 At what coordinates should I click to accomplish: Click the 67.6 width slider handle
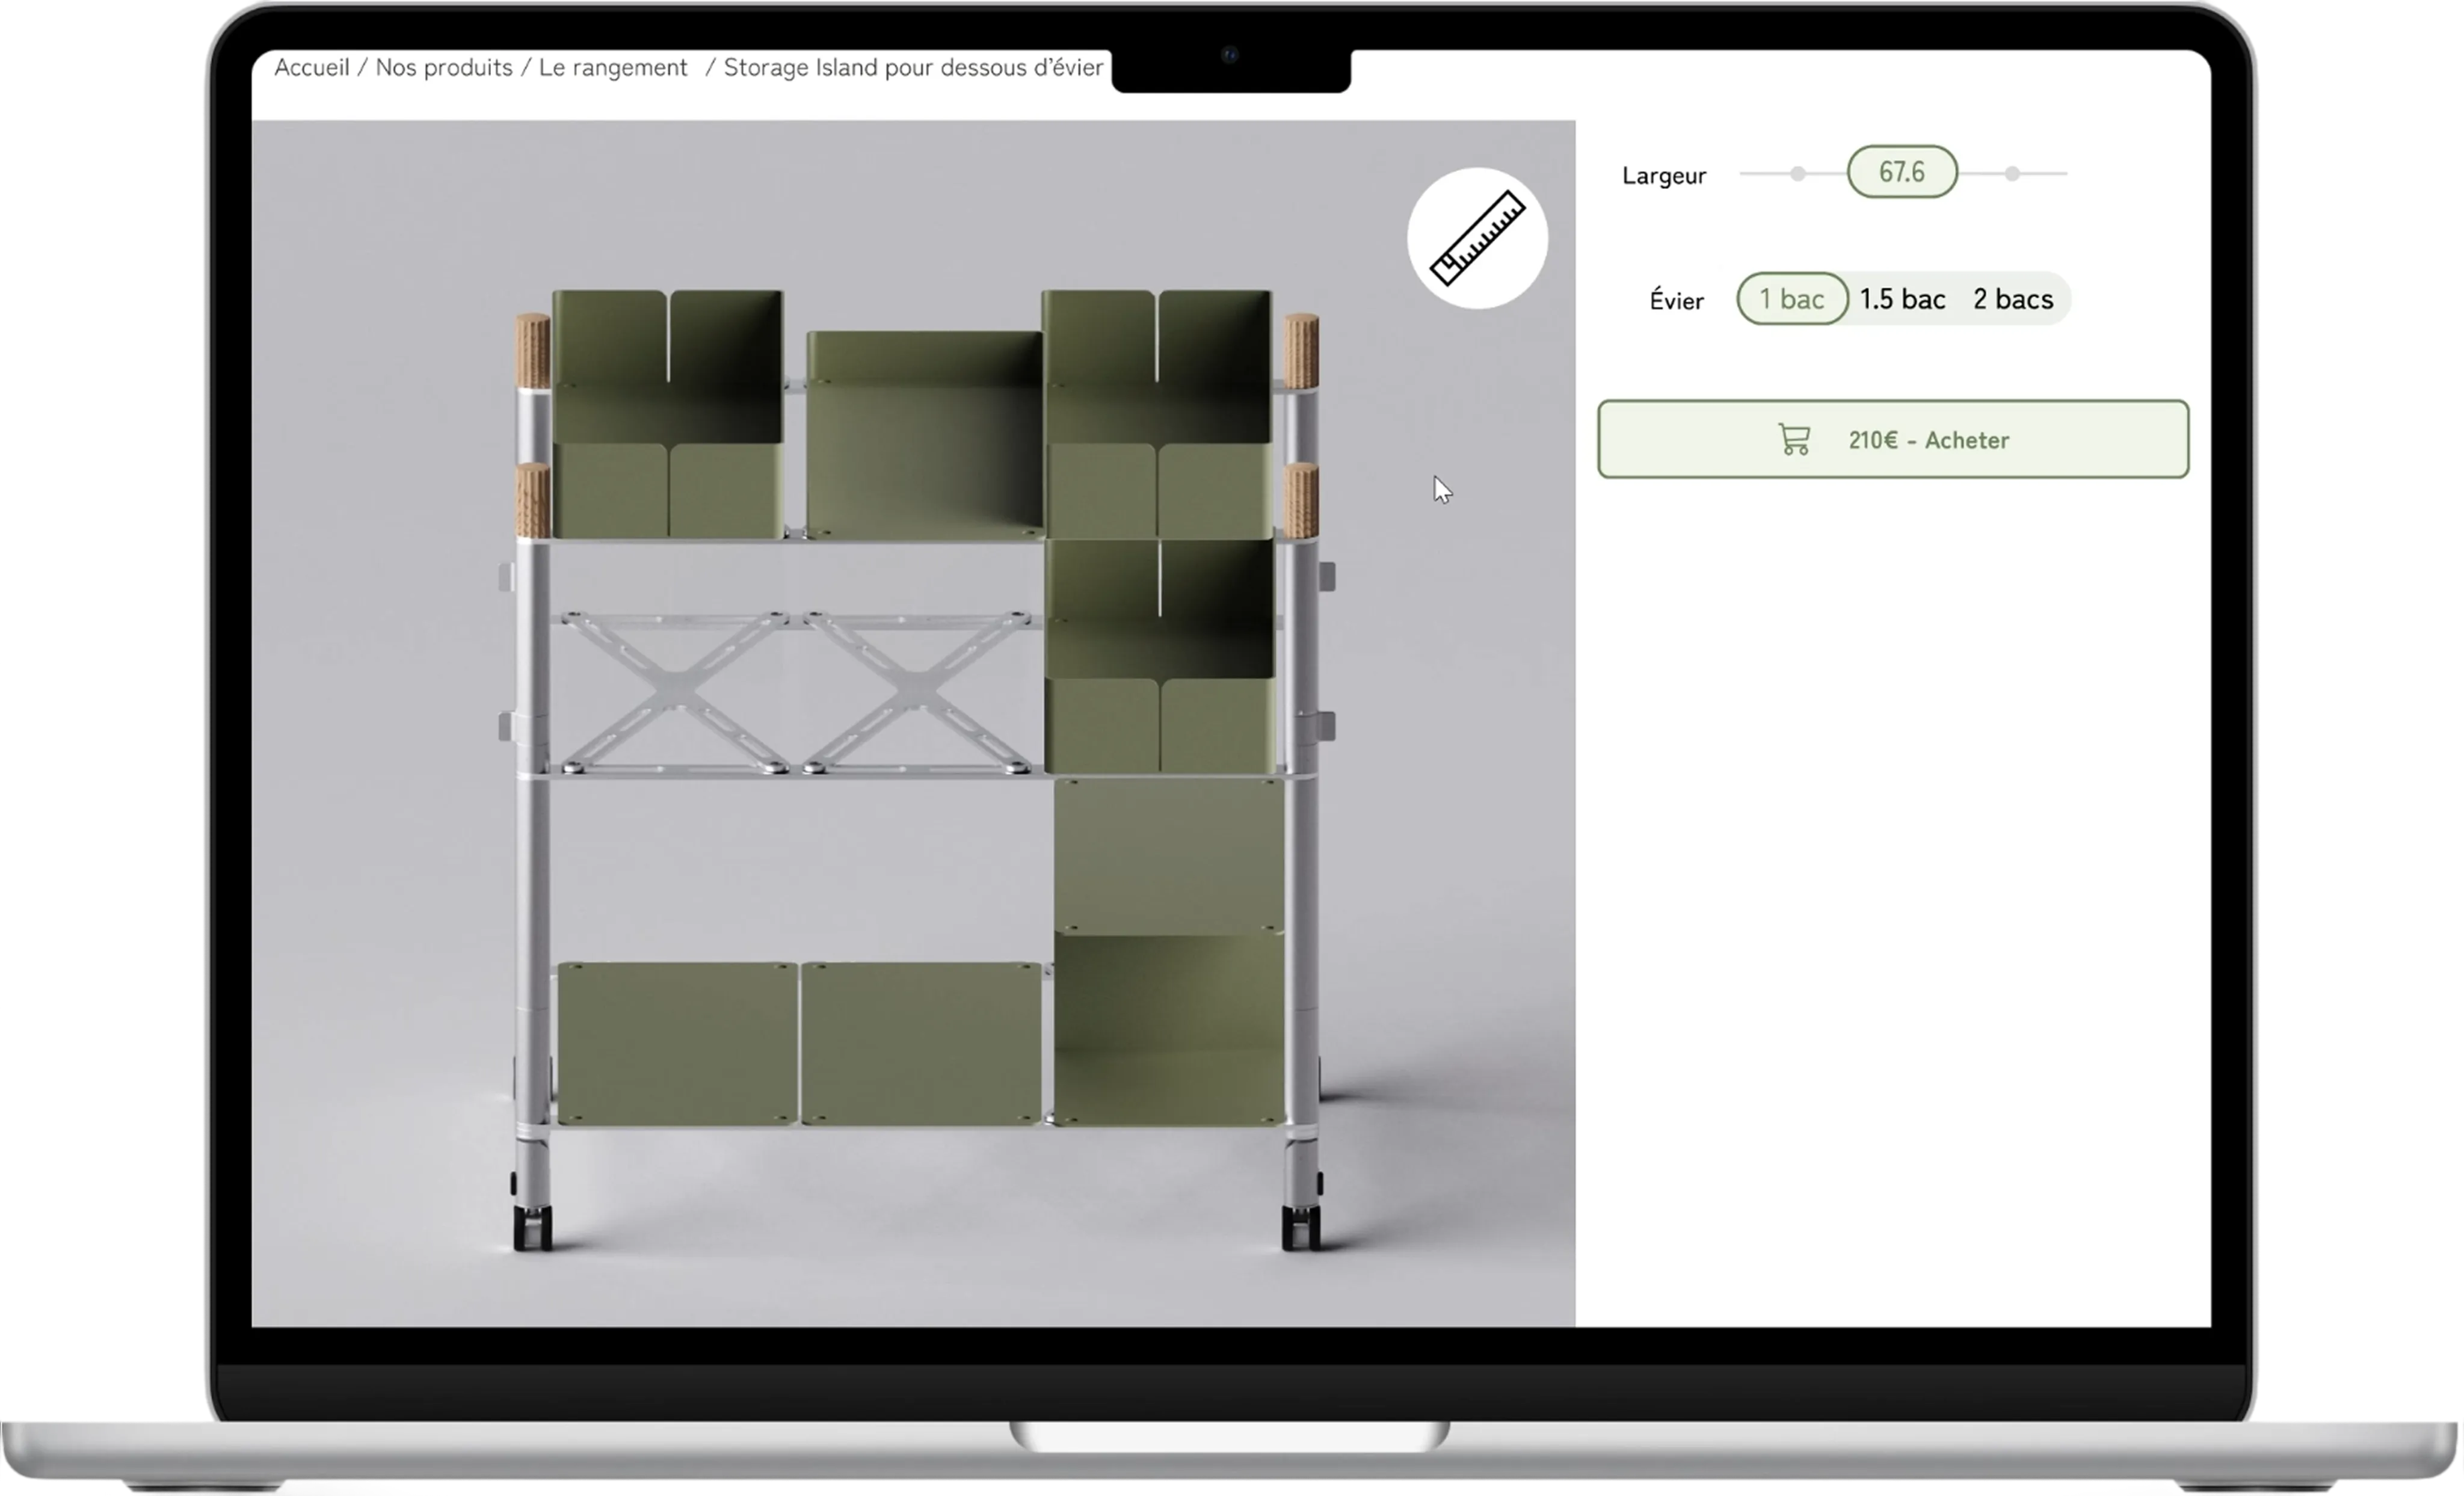(x=1901, y=172)
